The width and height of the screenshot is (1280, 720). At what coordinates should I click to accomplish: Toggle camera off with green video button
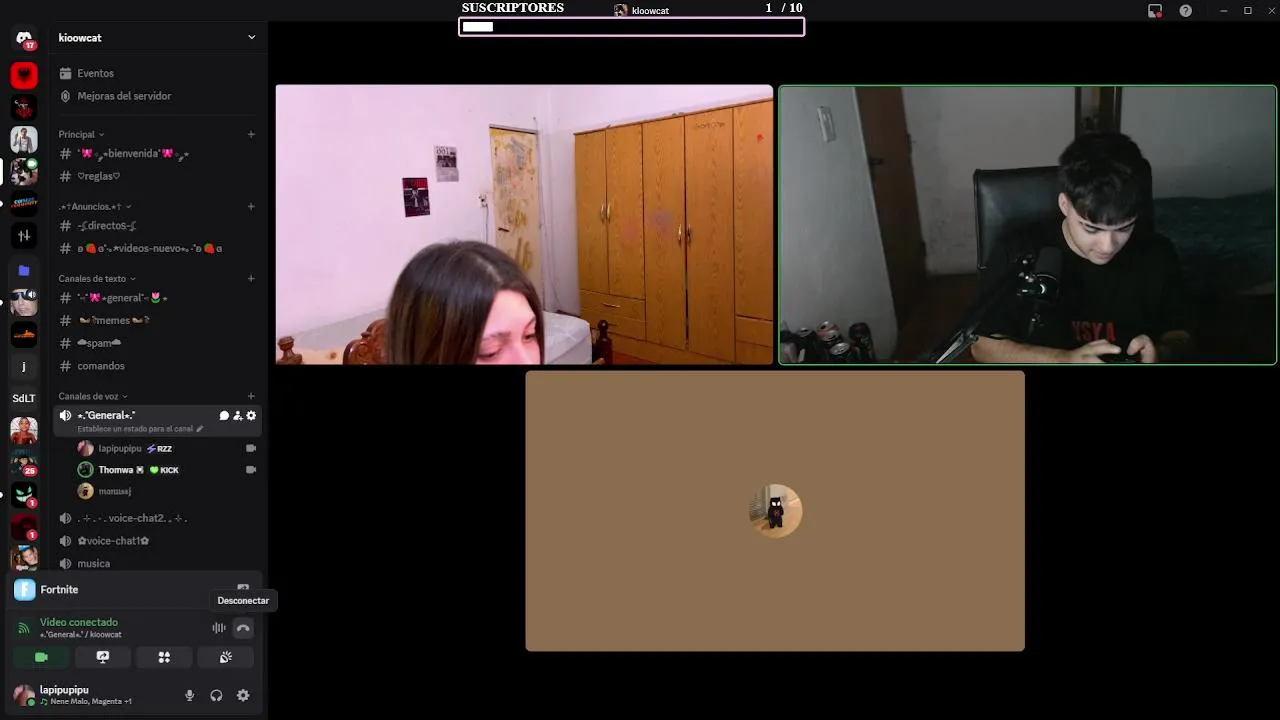click(41, 657)
